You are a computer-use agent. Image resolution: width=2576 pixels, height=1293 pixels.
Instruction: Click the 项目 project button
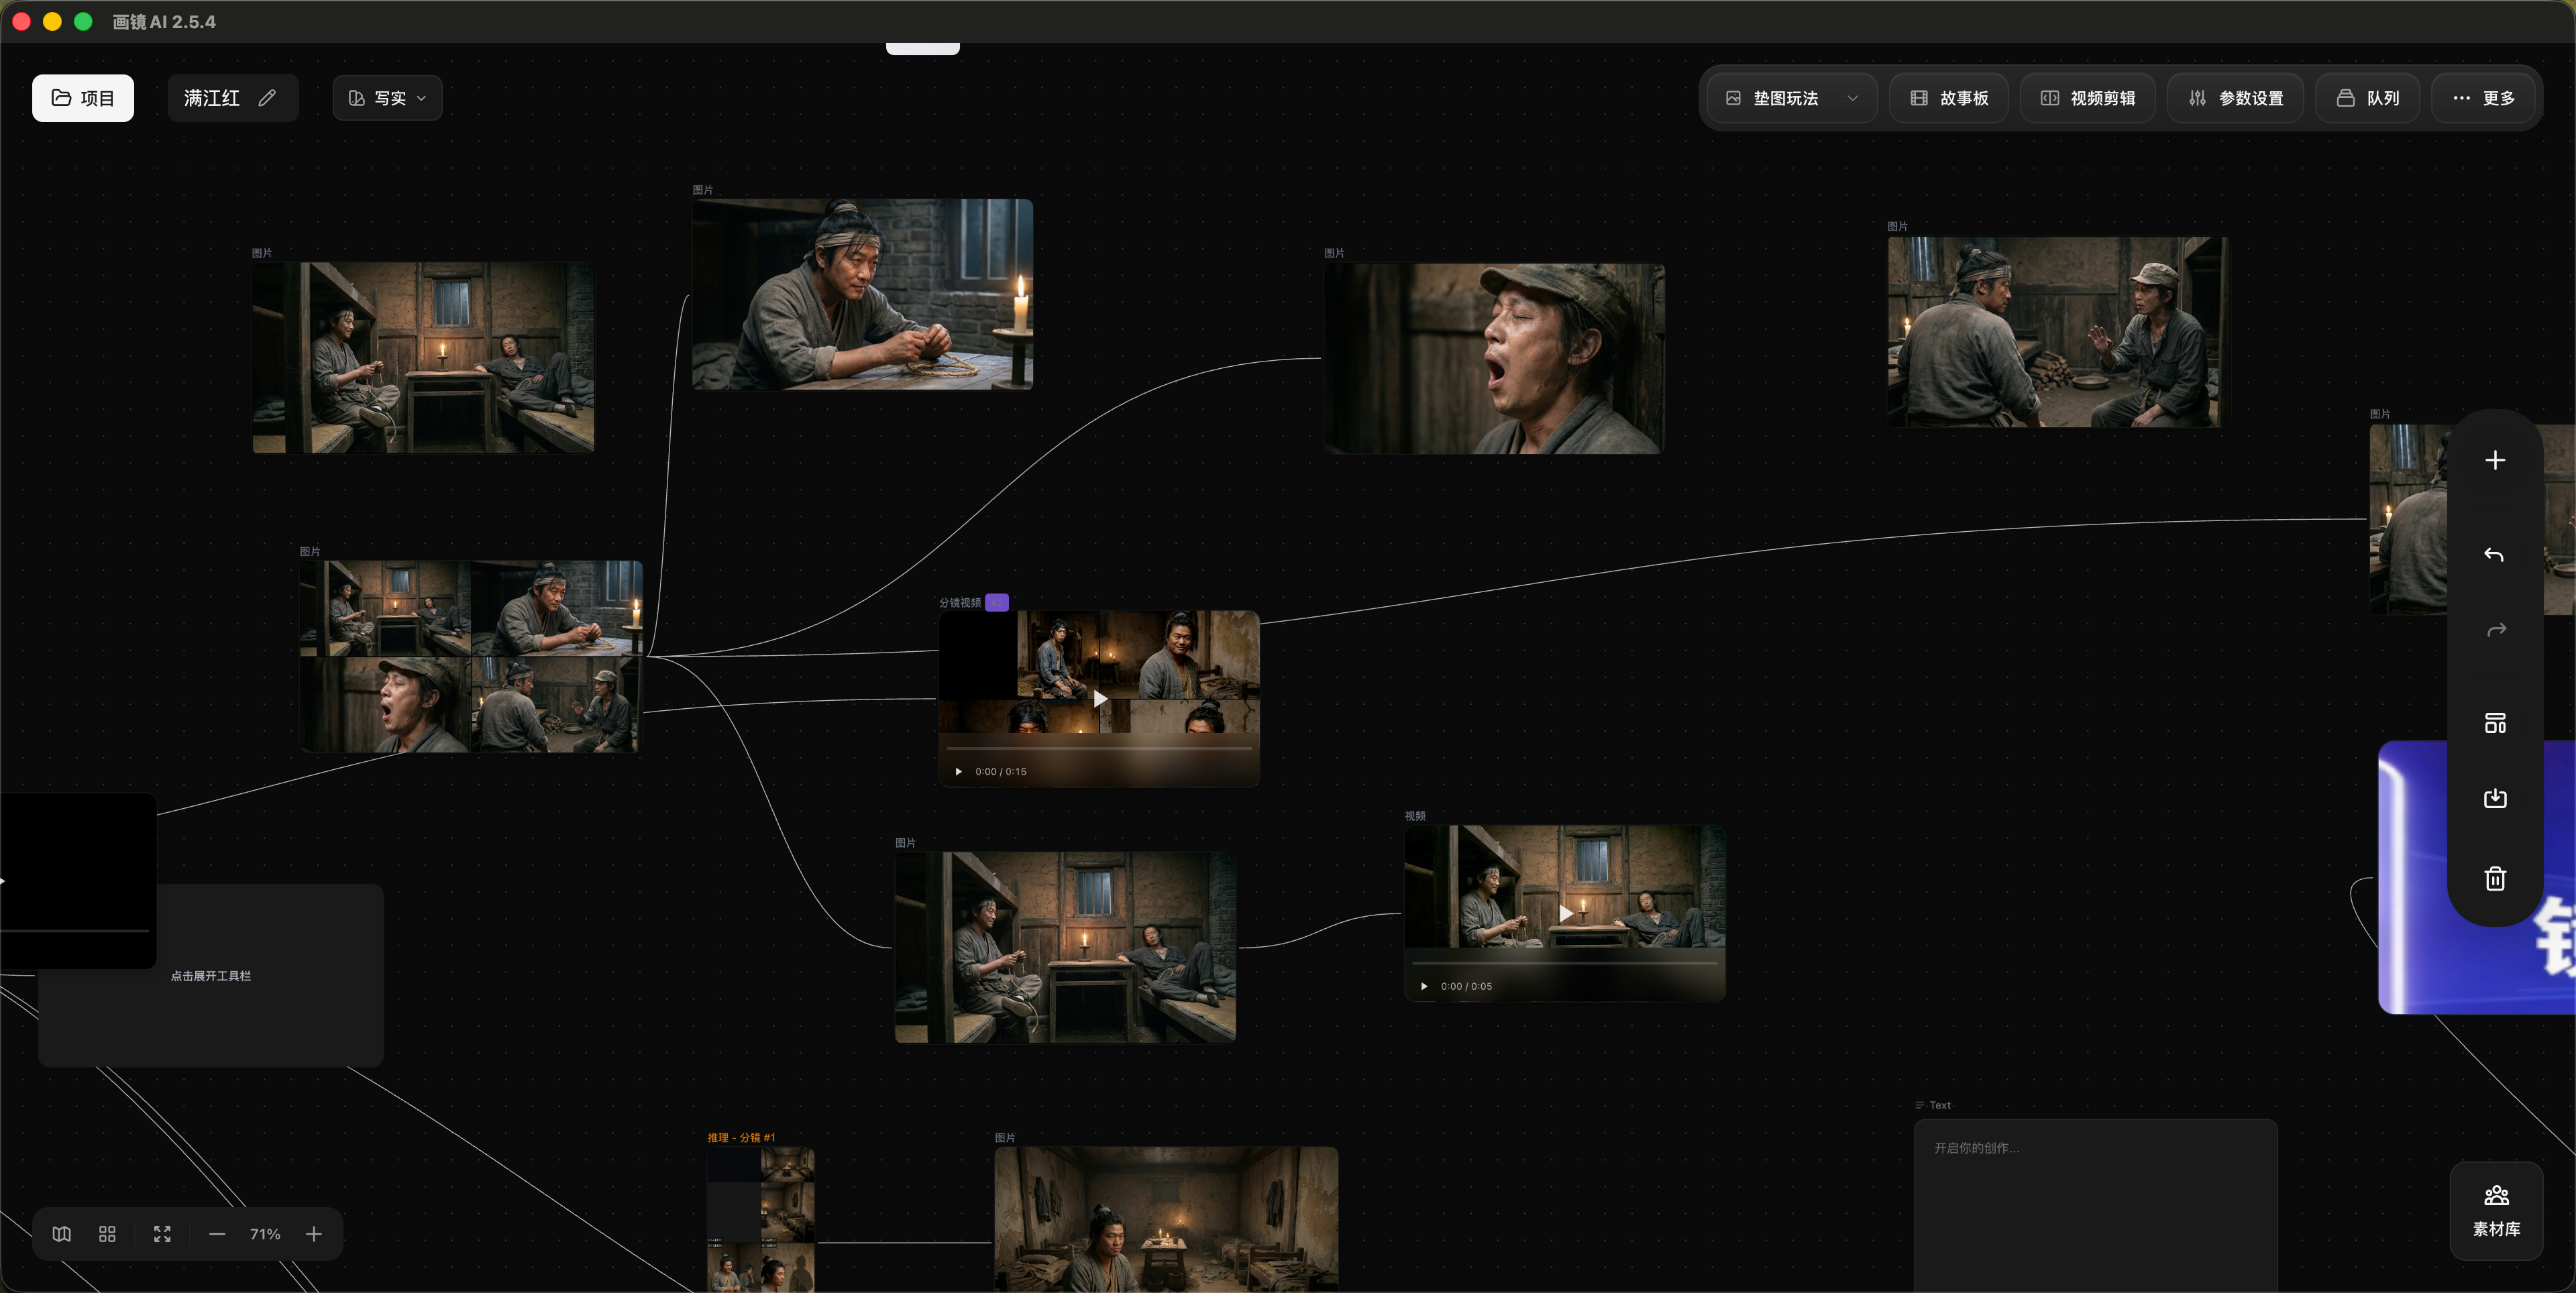(x=83, y=98)
